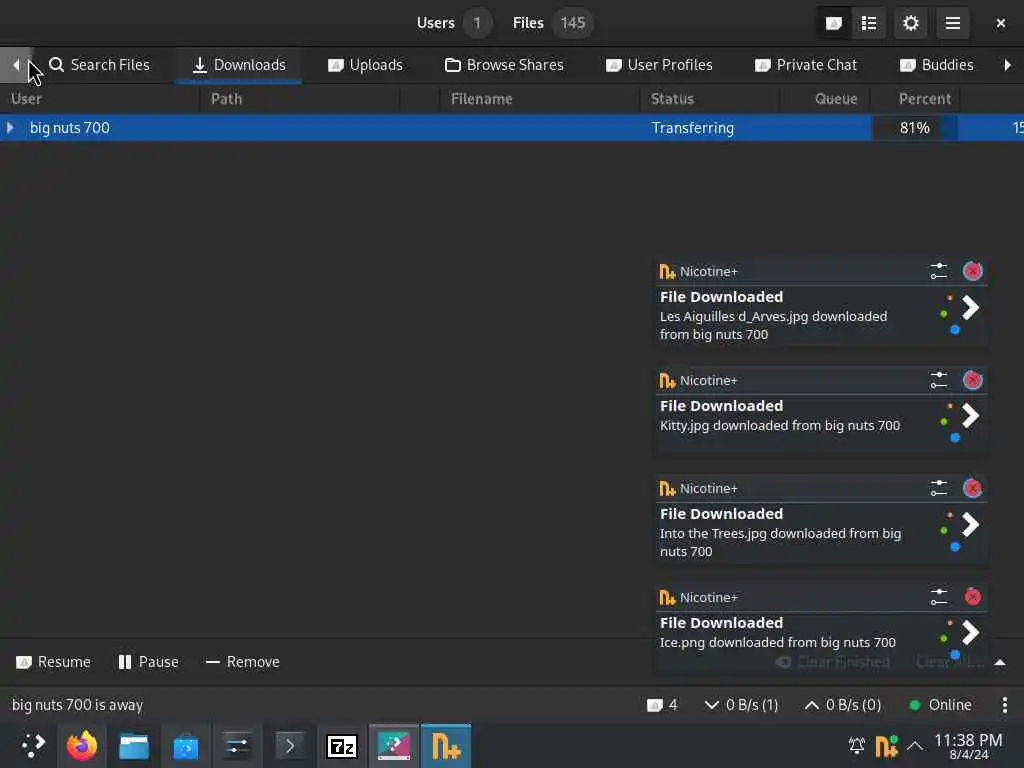Sort by Path column header

[299, 99]
